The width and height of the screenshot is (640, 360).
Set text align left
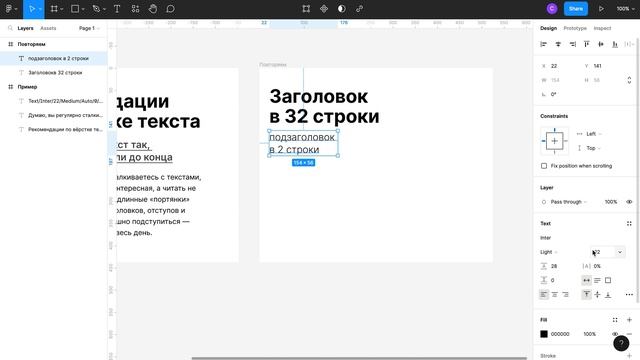[544, 294]
